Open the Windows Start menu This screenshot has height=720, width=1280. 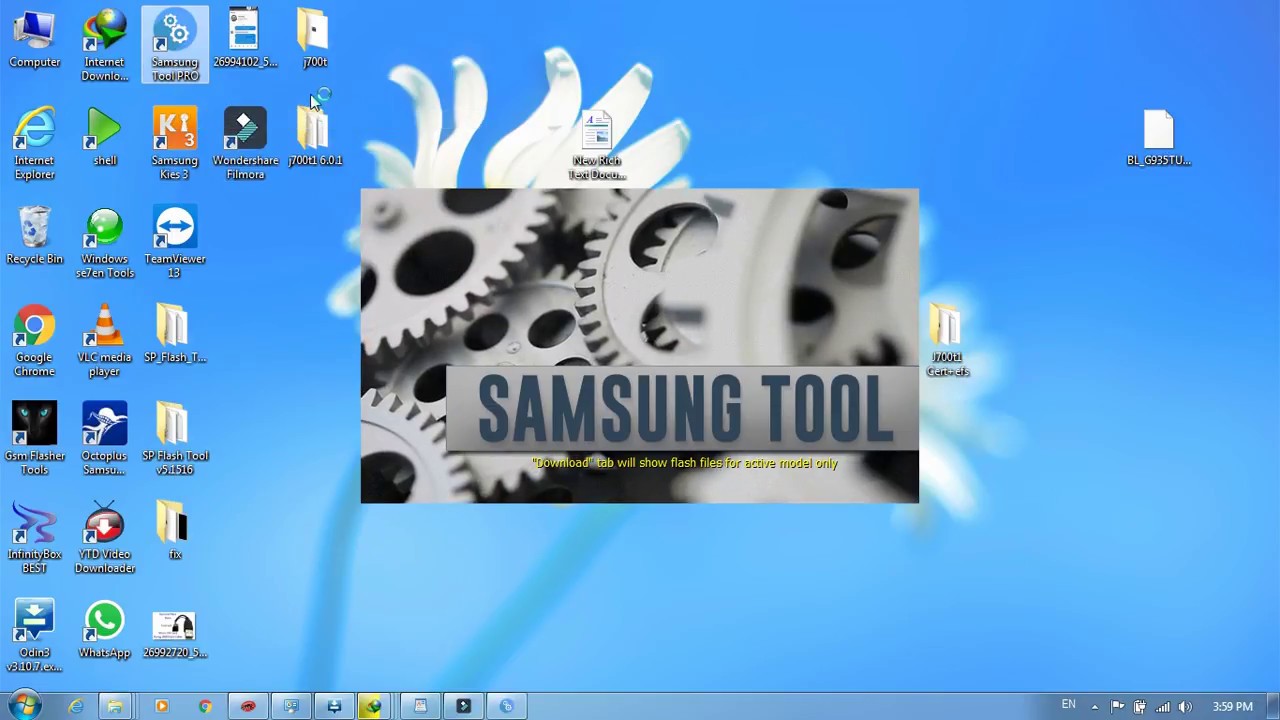pos(24,706)
